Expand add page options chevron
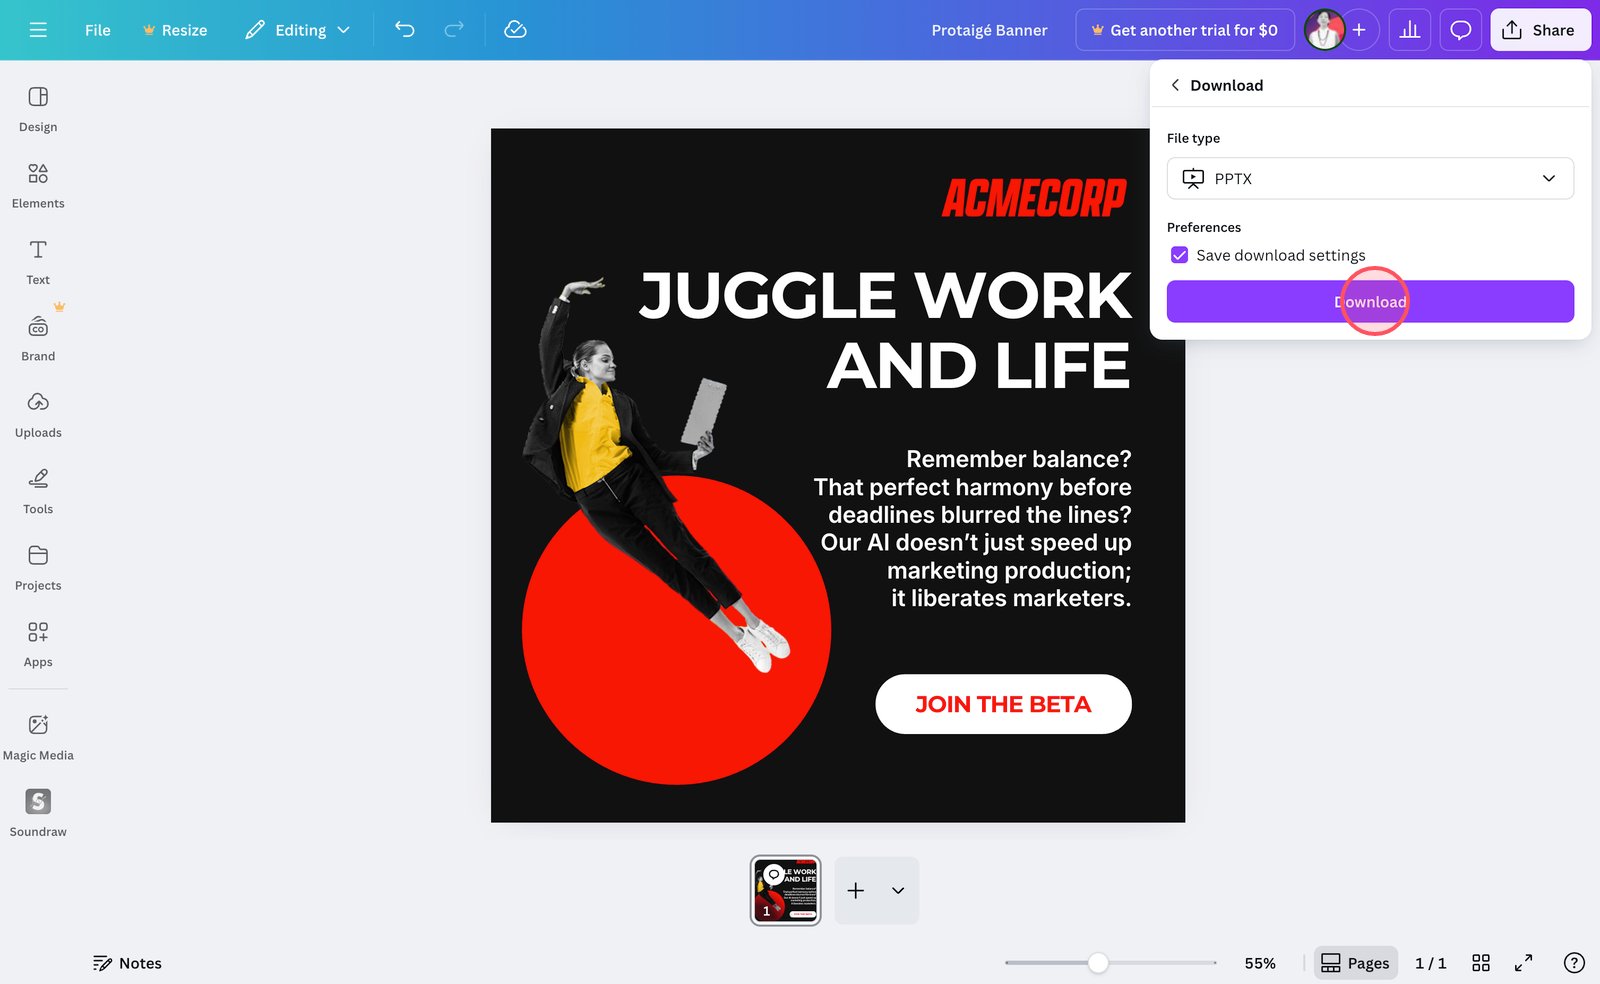Viewport: 1600px width, 984px height. pos(898,890)
